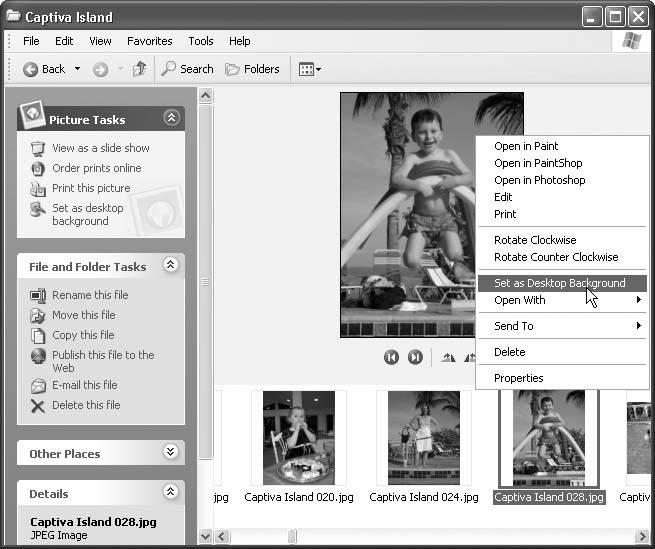This screenshot has width=655, height=549.
Task: Open the Favorites menu
Action: click(149, 41)
